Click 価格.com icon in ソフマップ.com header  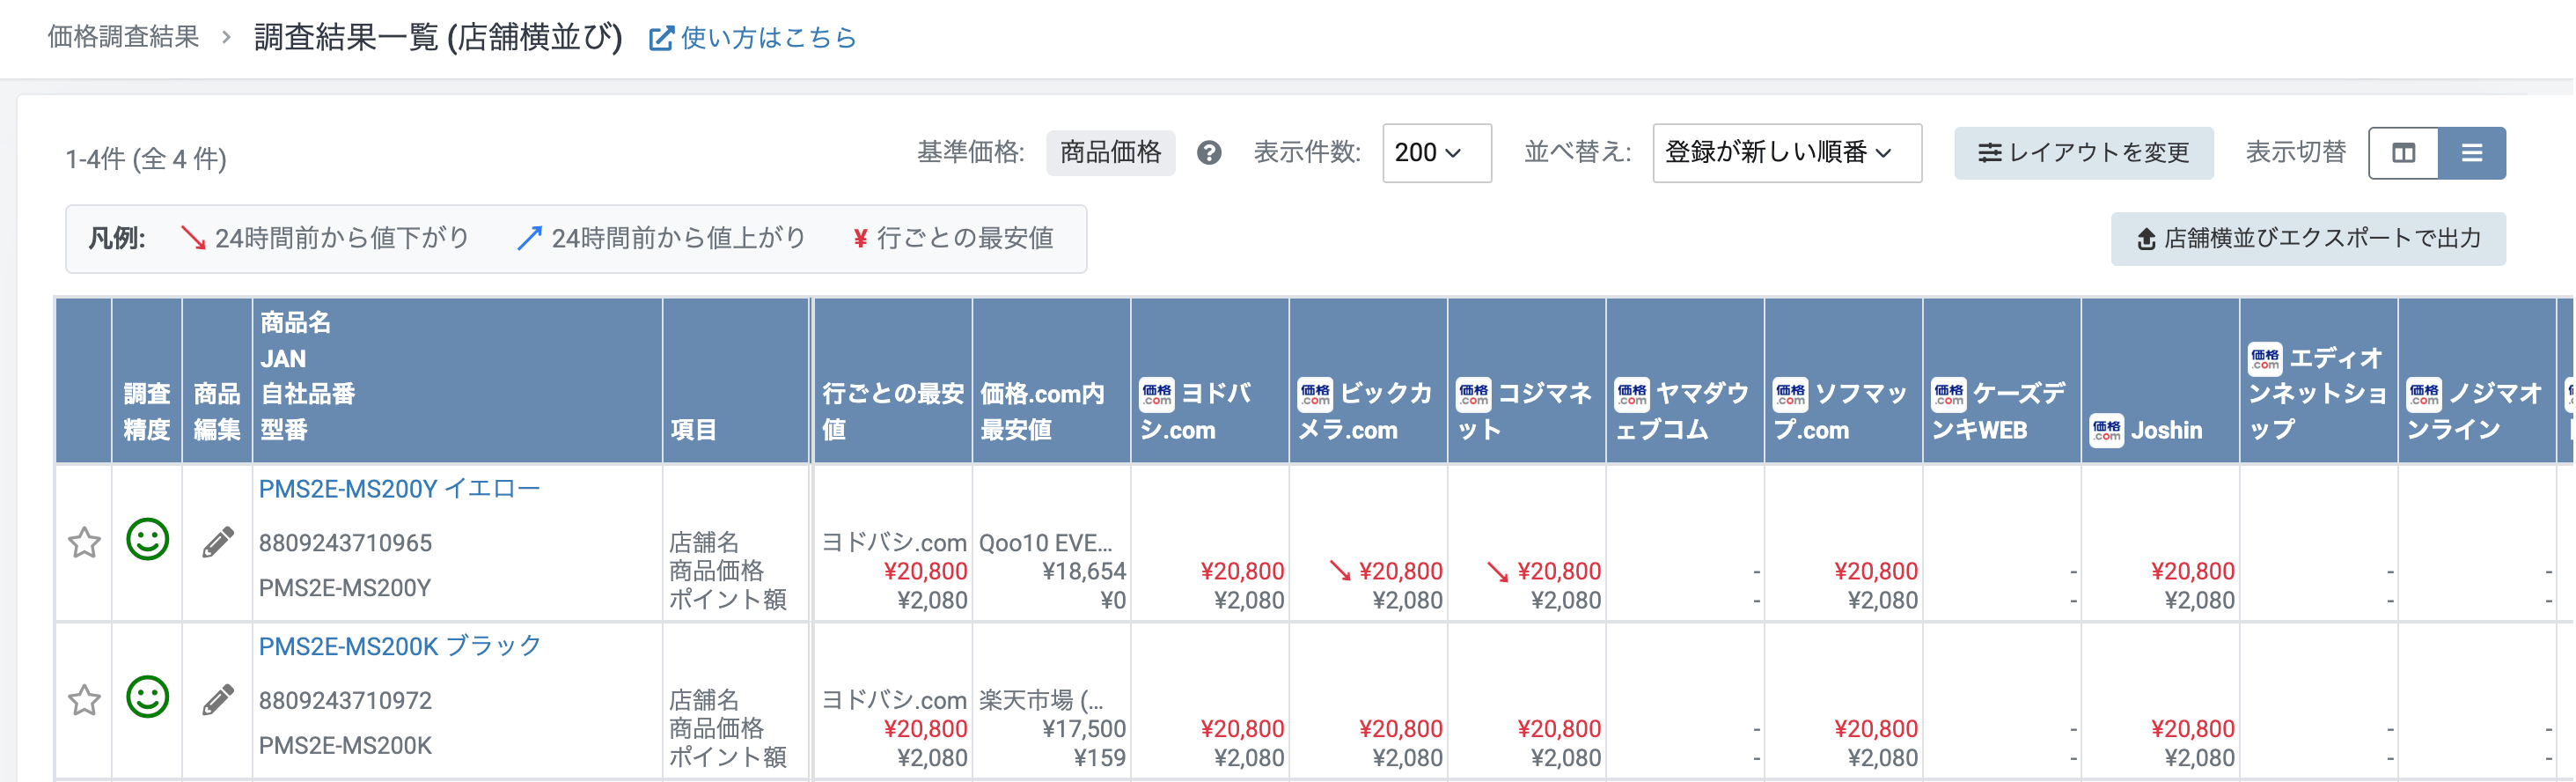[x=1790, y=394]
